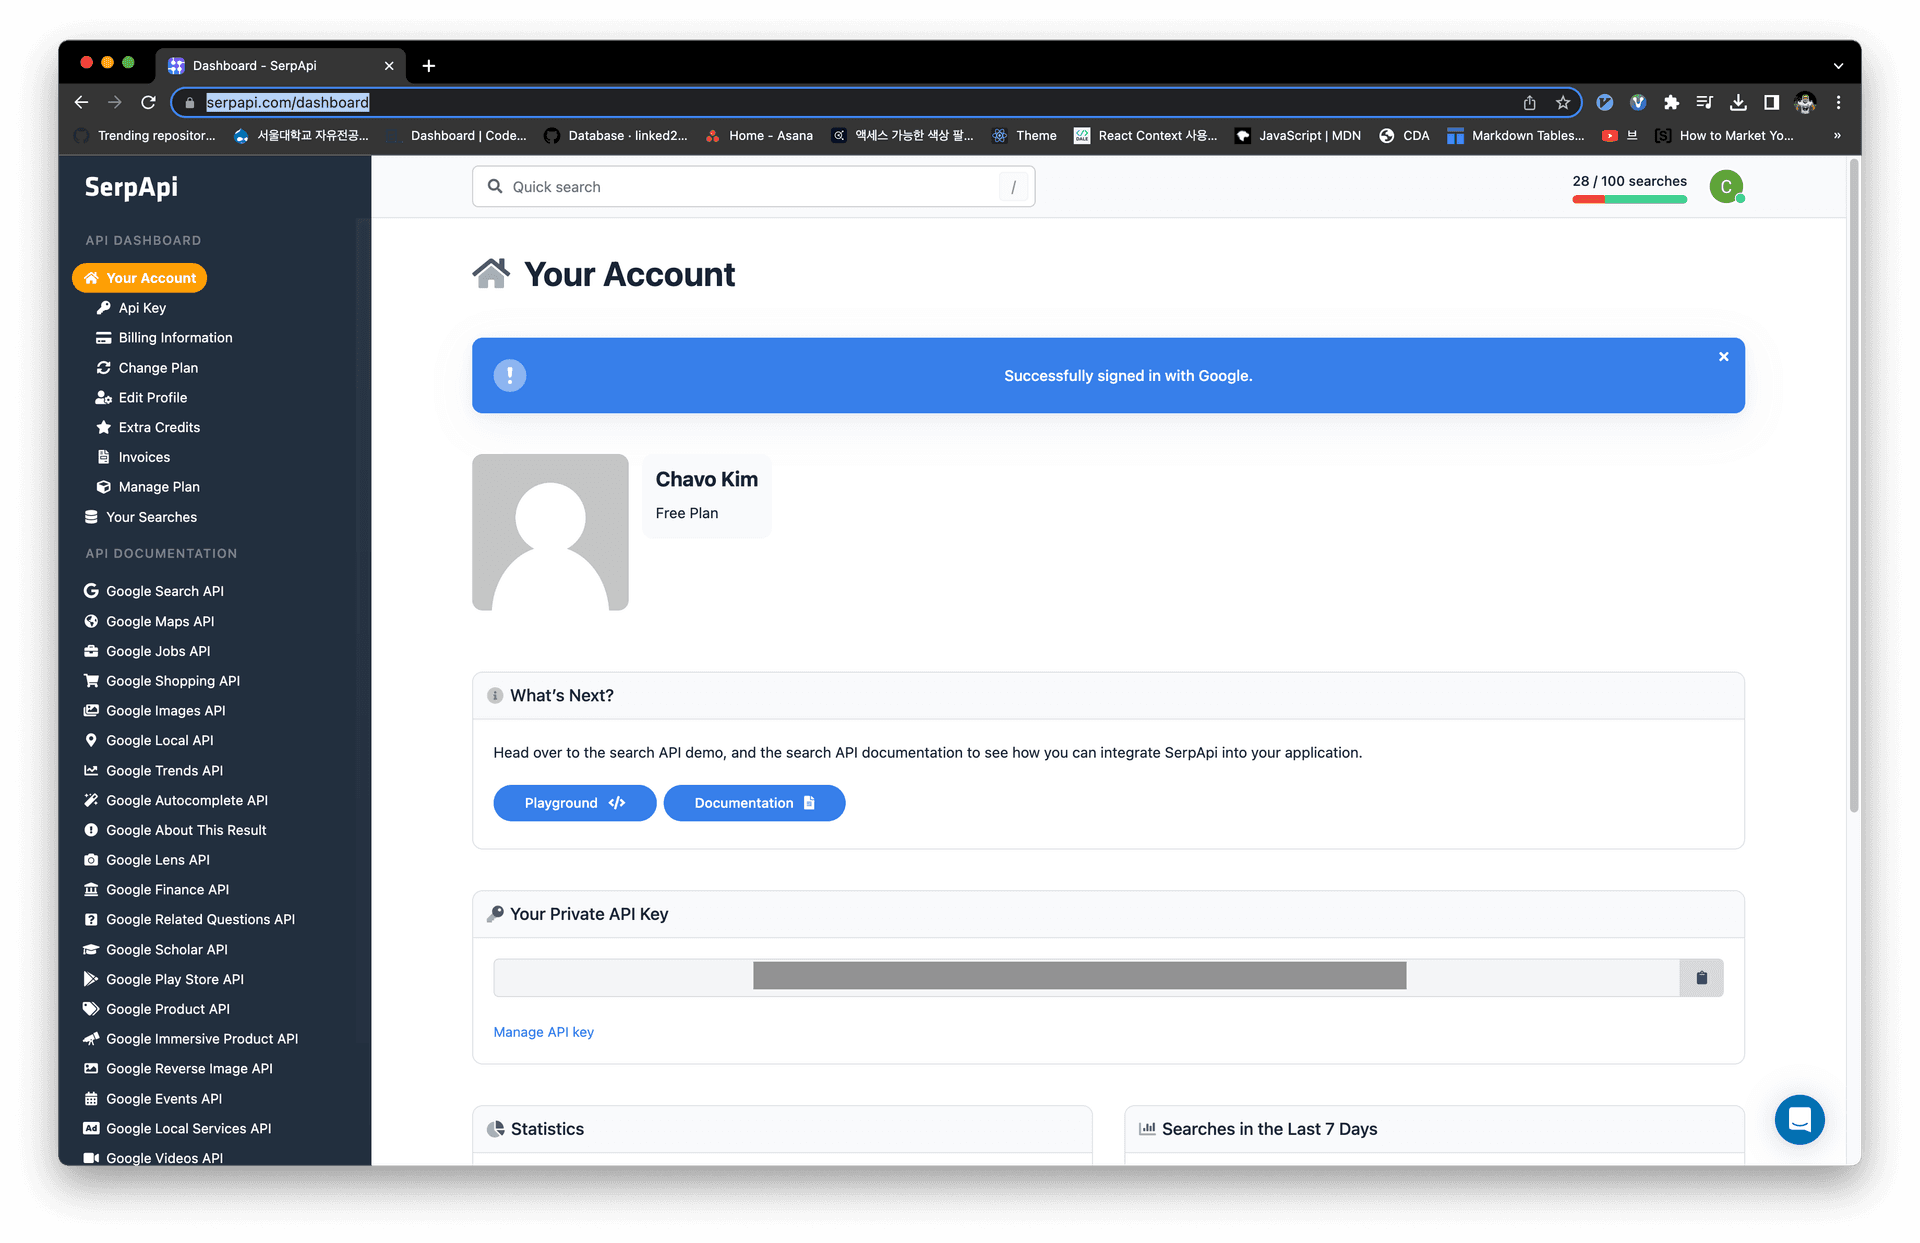Click the Playground button
1920x1243 pixels.
pyautogui.click(x=574, y=803)
